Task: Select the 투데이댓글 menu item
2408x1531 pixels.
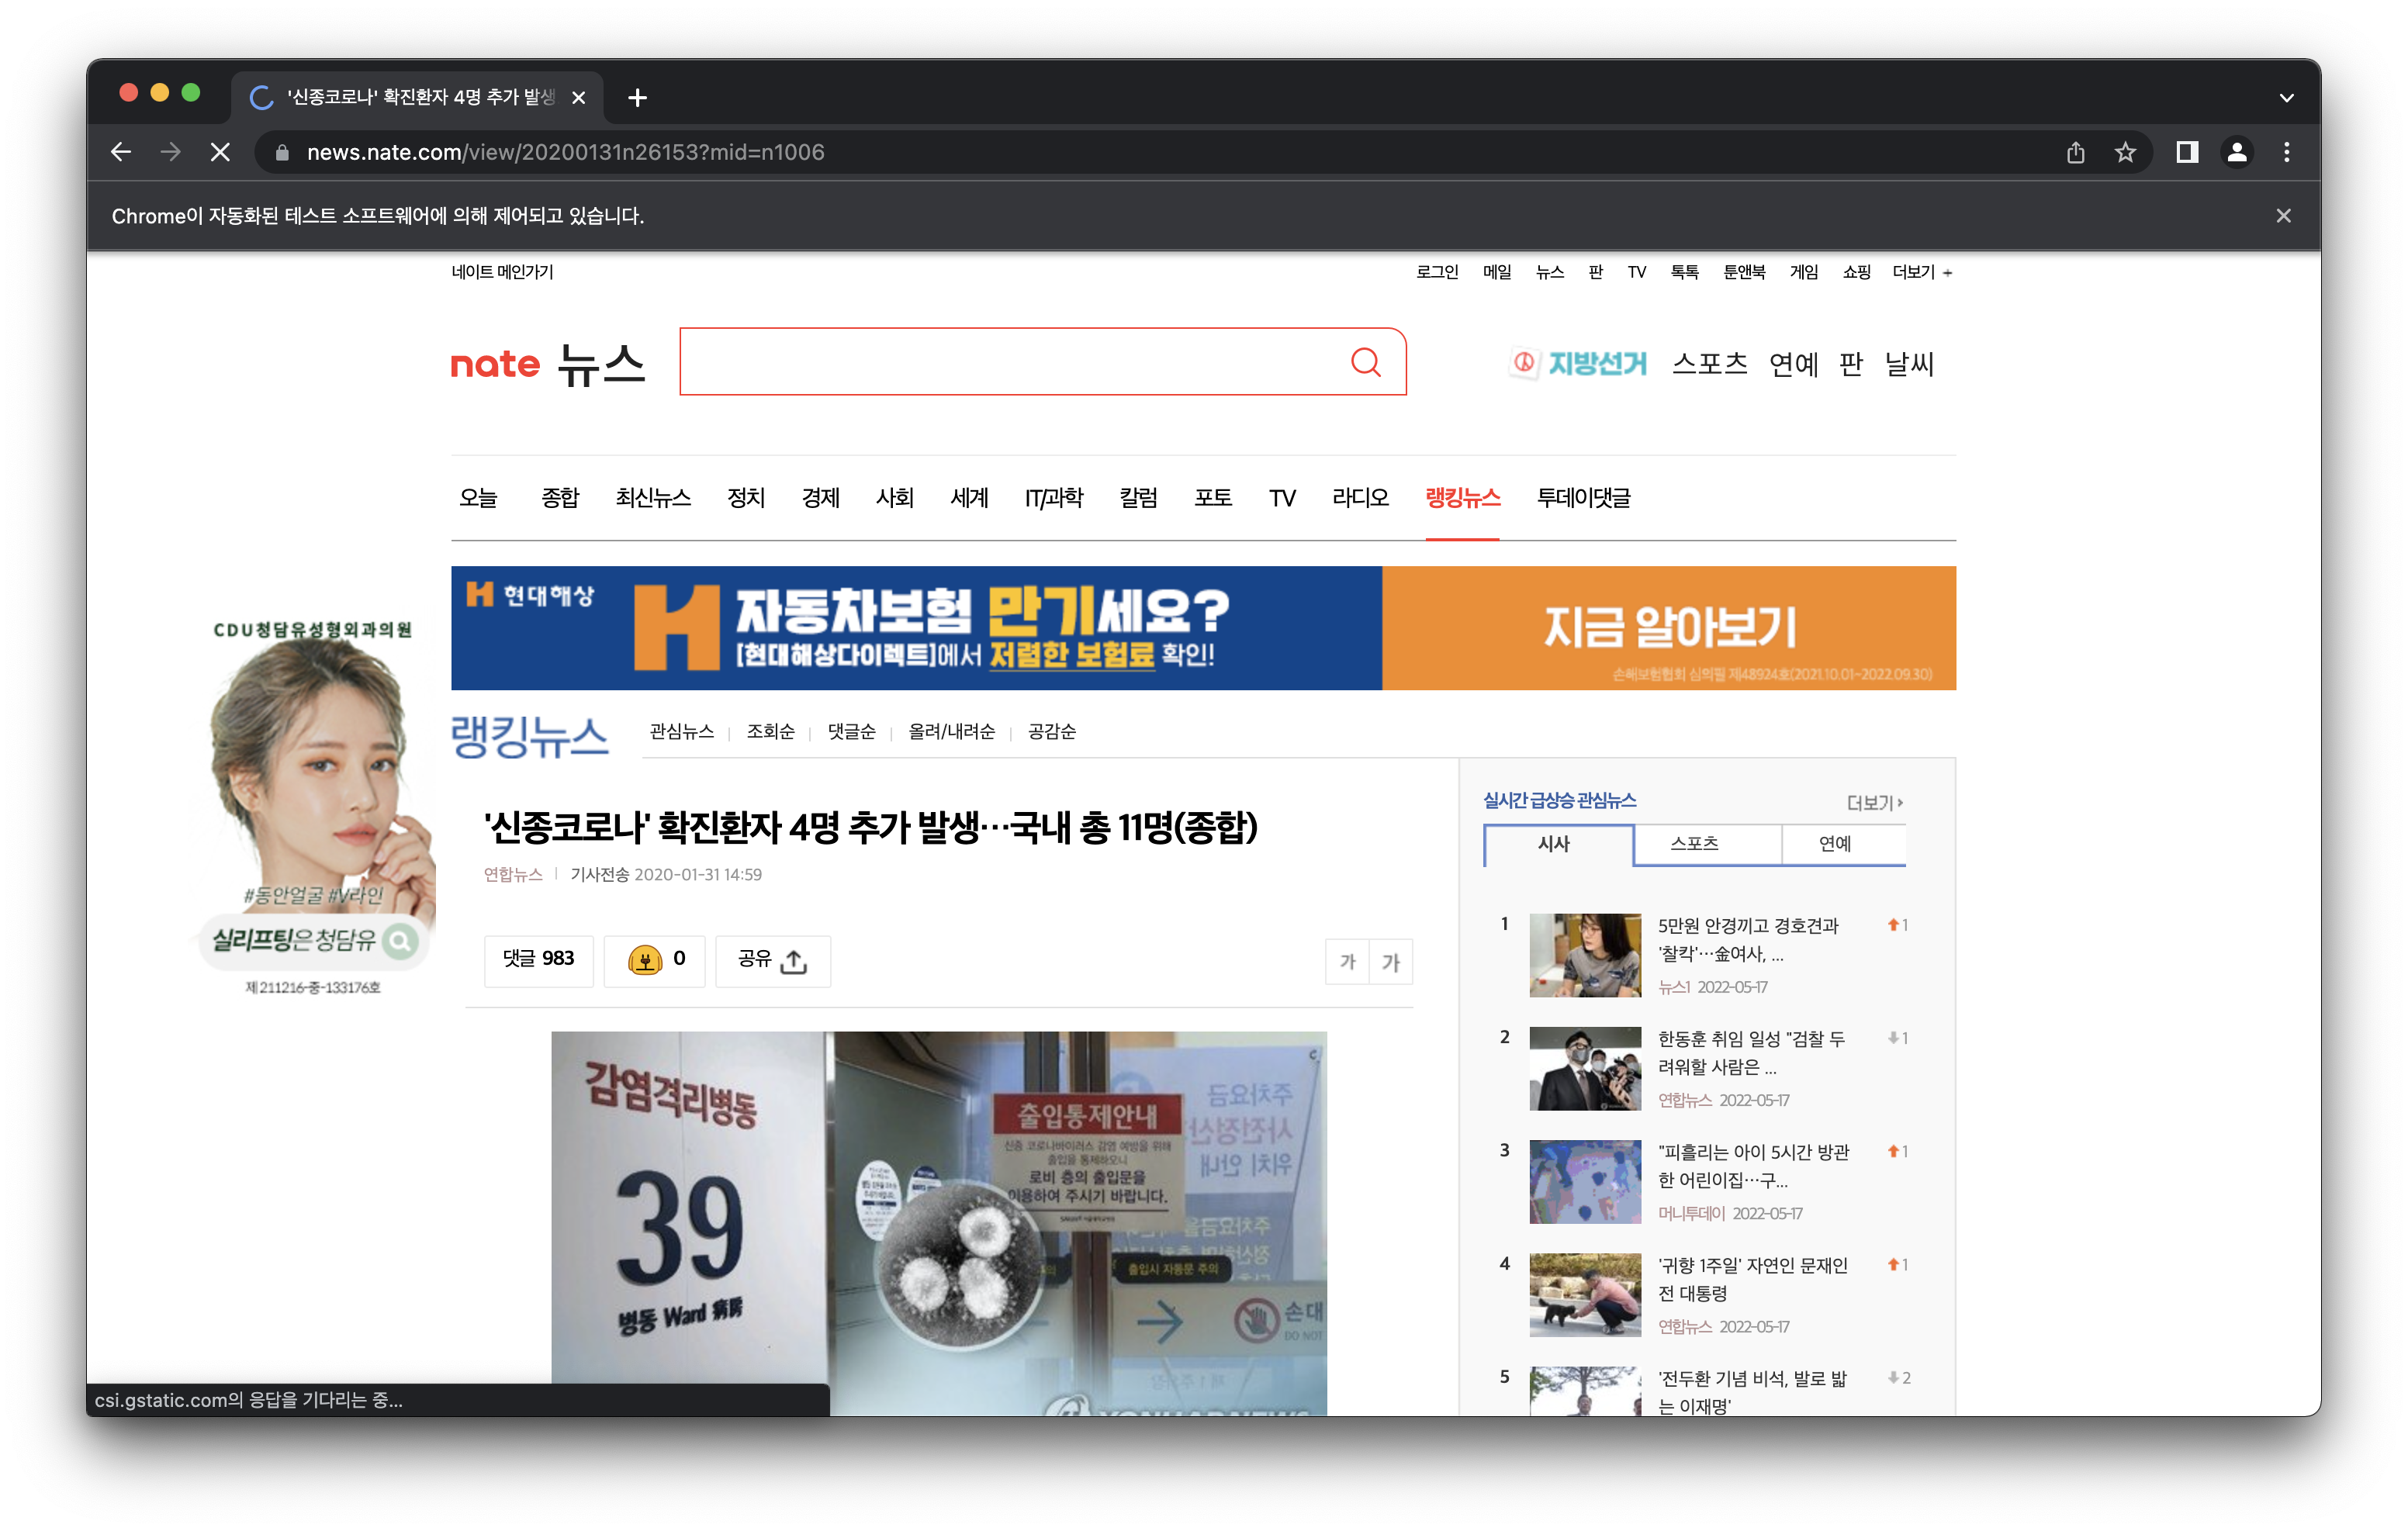Action: pos(1583,497)
